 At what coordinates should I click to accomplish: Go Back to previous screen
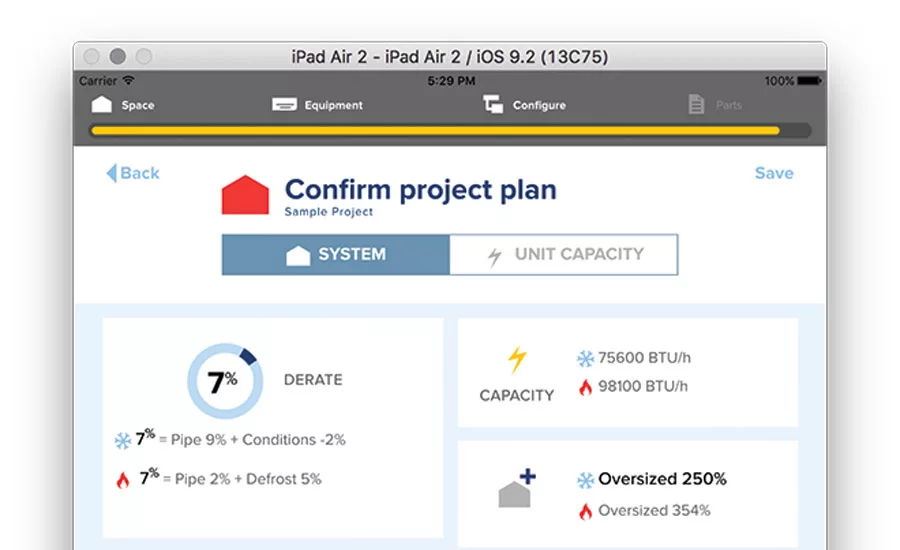(x=133, y=173)
